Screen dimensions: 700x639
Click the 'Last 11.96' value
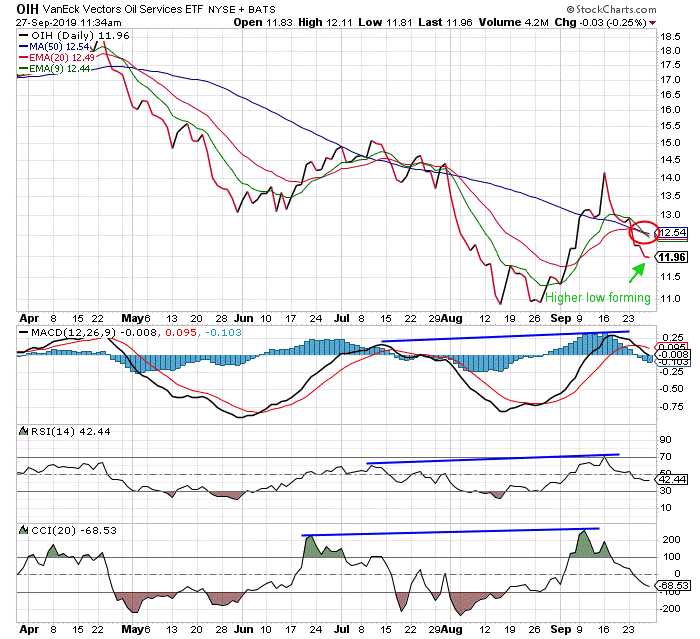coord(445,22)
